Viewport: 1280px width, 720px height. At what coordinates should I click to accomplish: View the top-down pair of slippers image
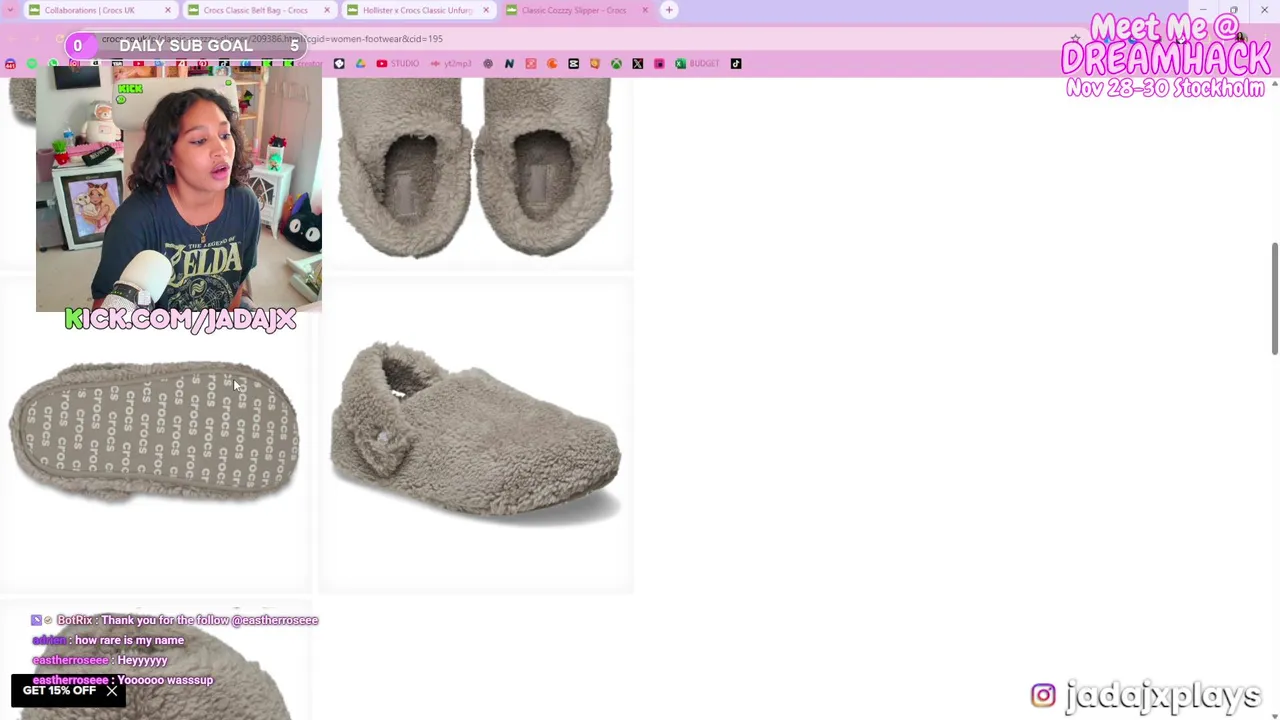tap(476, 172)
